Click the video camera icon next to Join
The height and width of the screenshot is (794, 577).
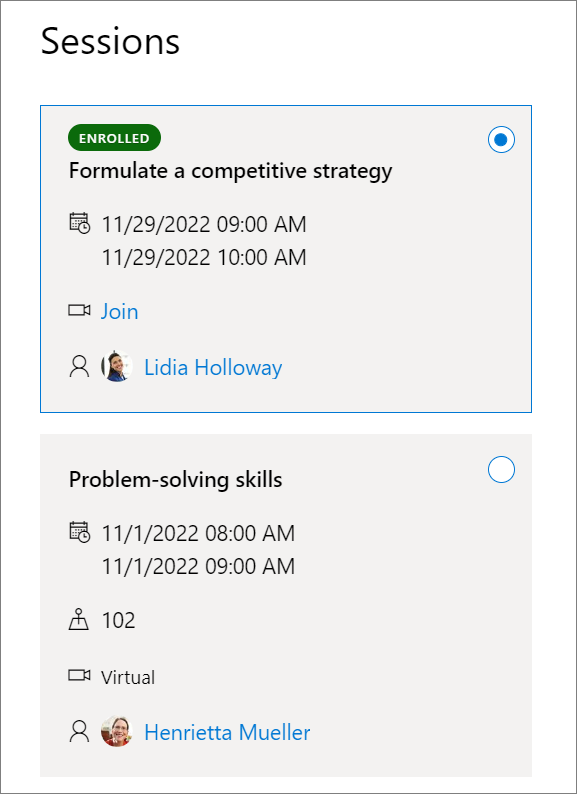(x=80, y=310)
